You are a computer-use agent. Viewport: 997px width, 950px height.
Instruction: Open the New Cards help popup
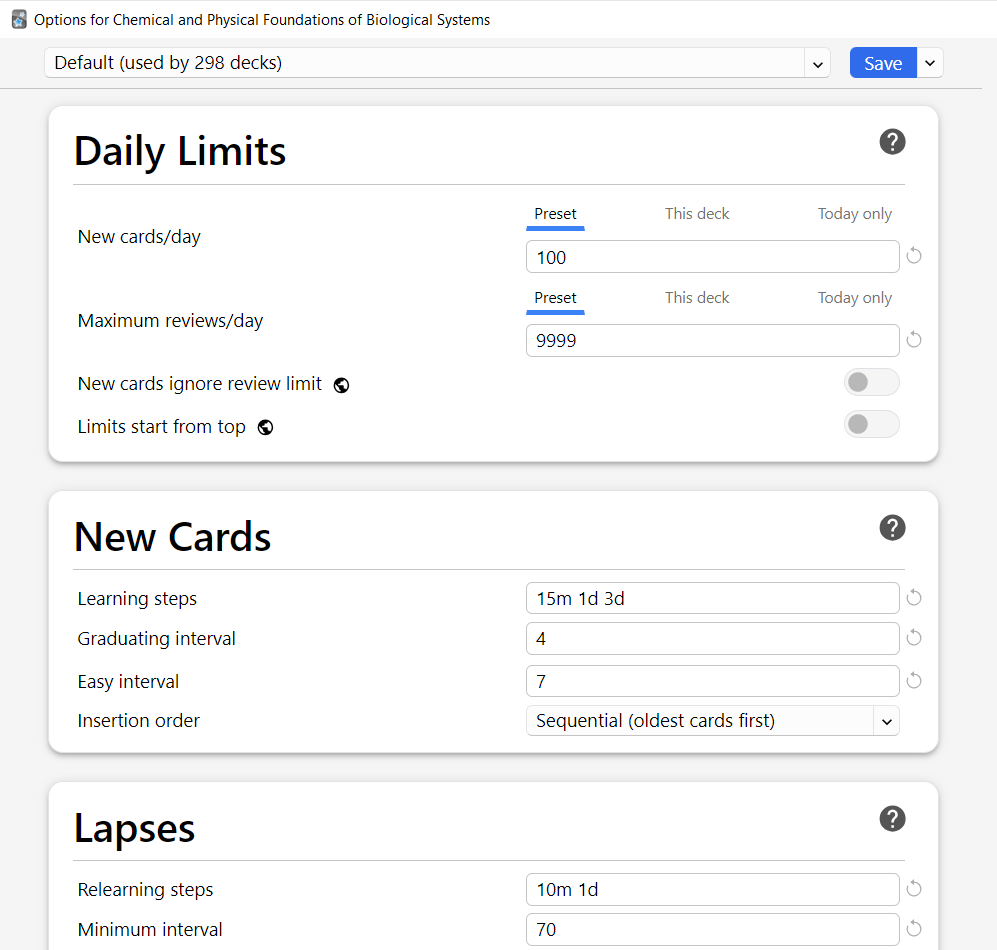tap(892, 527)
